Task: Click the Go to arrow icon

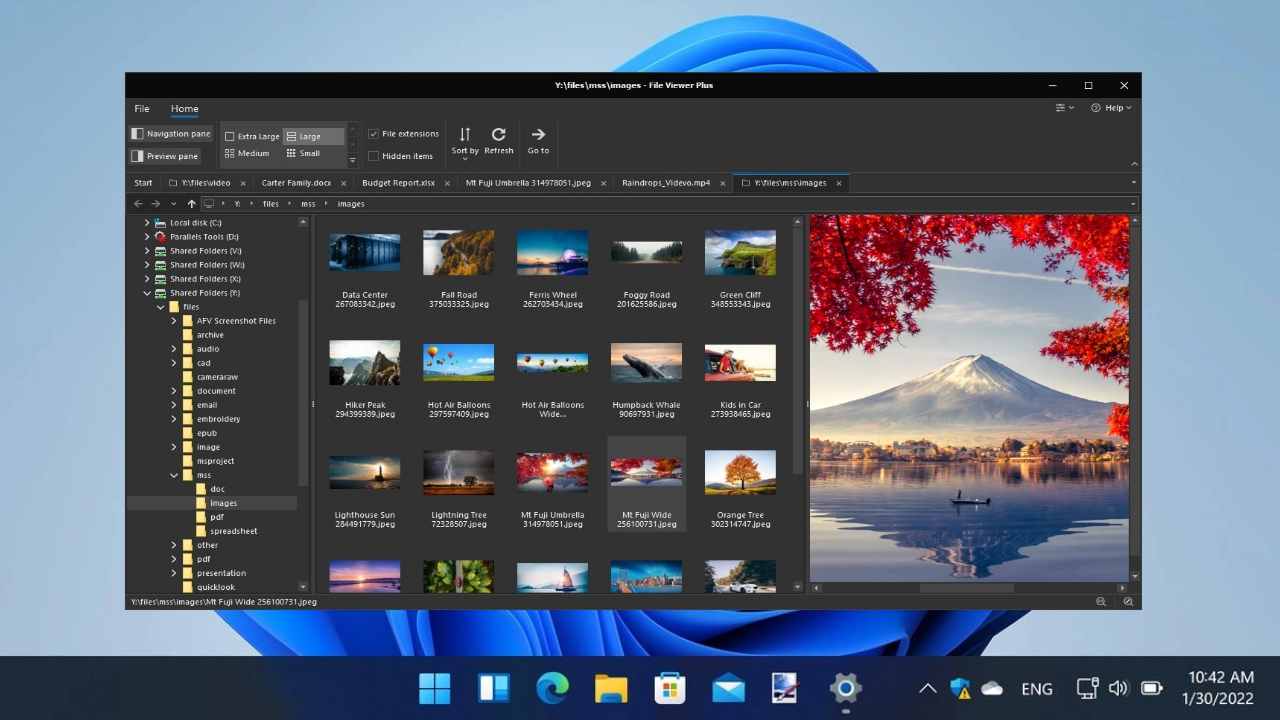Action: click(x=538, y=134)
